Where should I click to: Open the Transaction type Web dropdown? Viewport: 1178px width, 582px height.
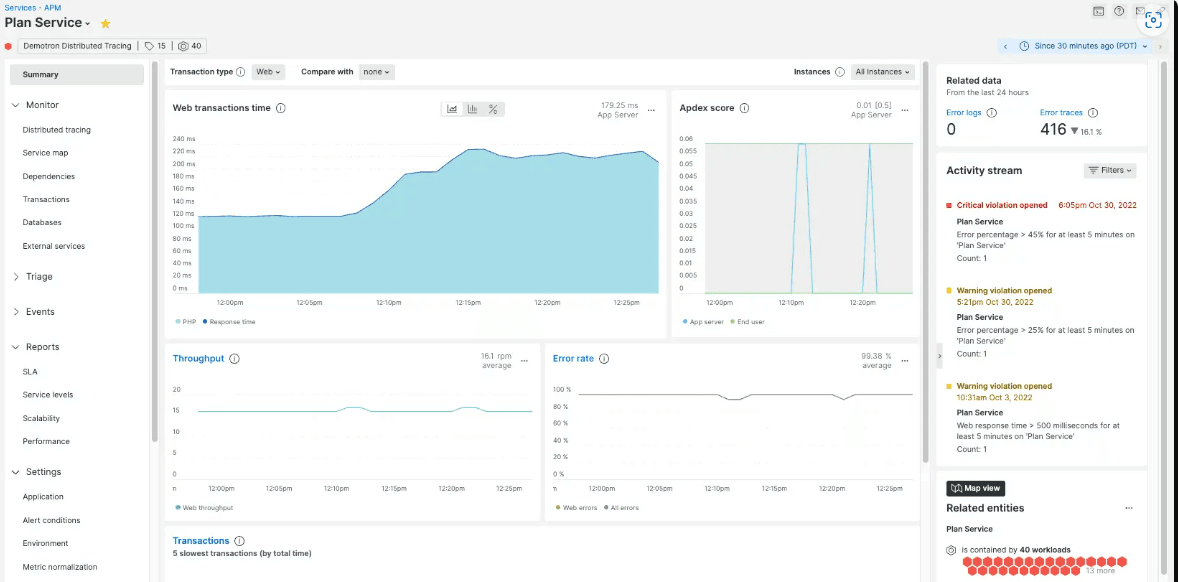point(269,72)
